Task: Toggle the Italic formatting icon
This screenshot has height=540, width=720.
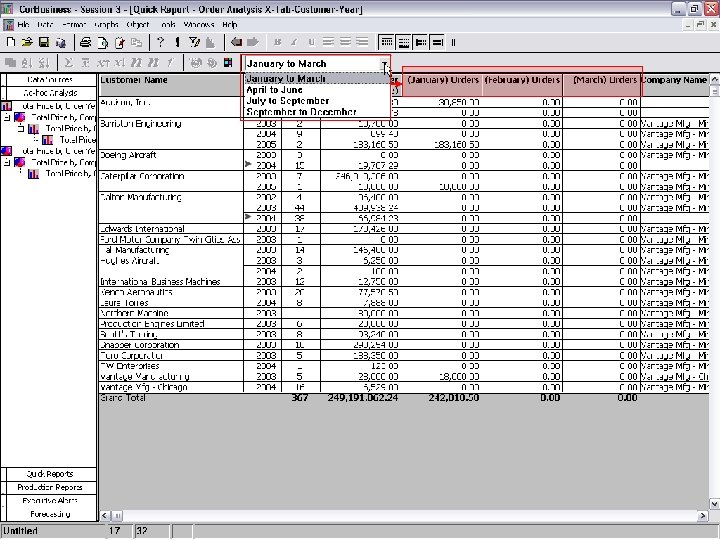Action: pos(294,43)
